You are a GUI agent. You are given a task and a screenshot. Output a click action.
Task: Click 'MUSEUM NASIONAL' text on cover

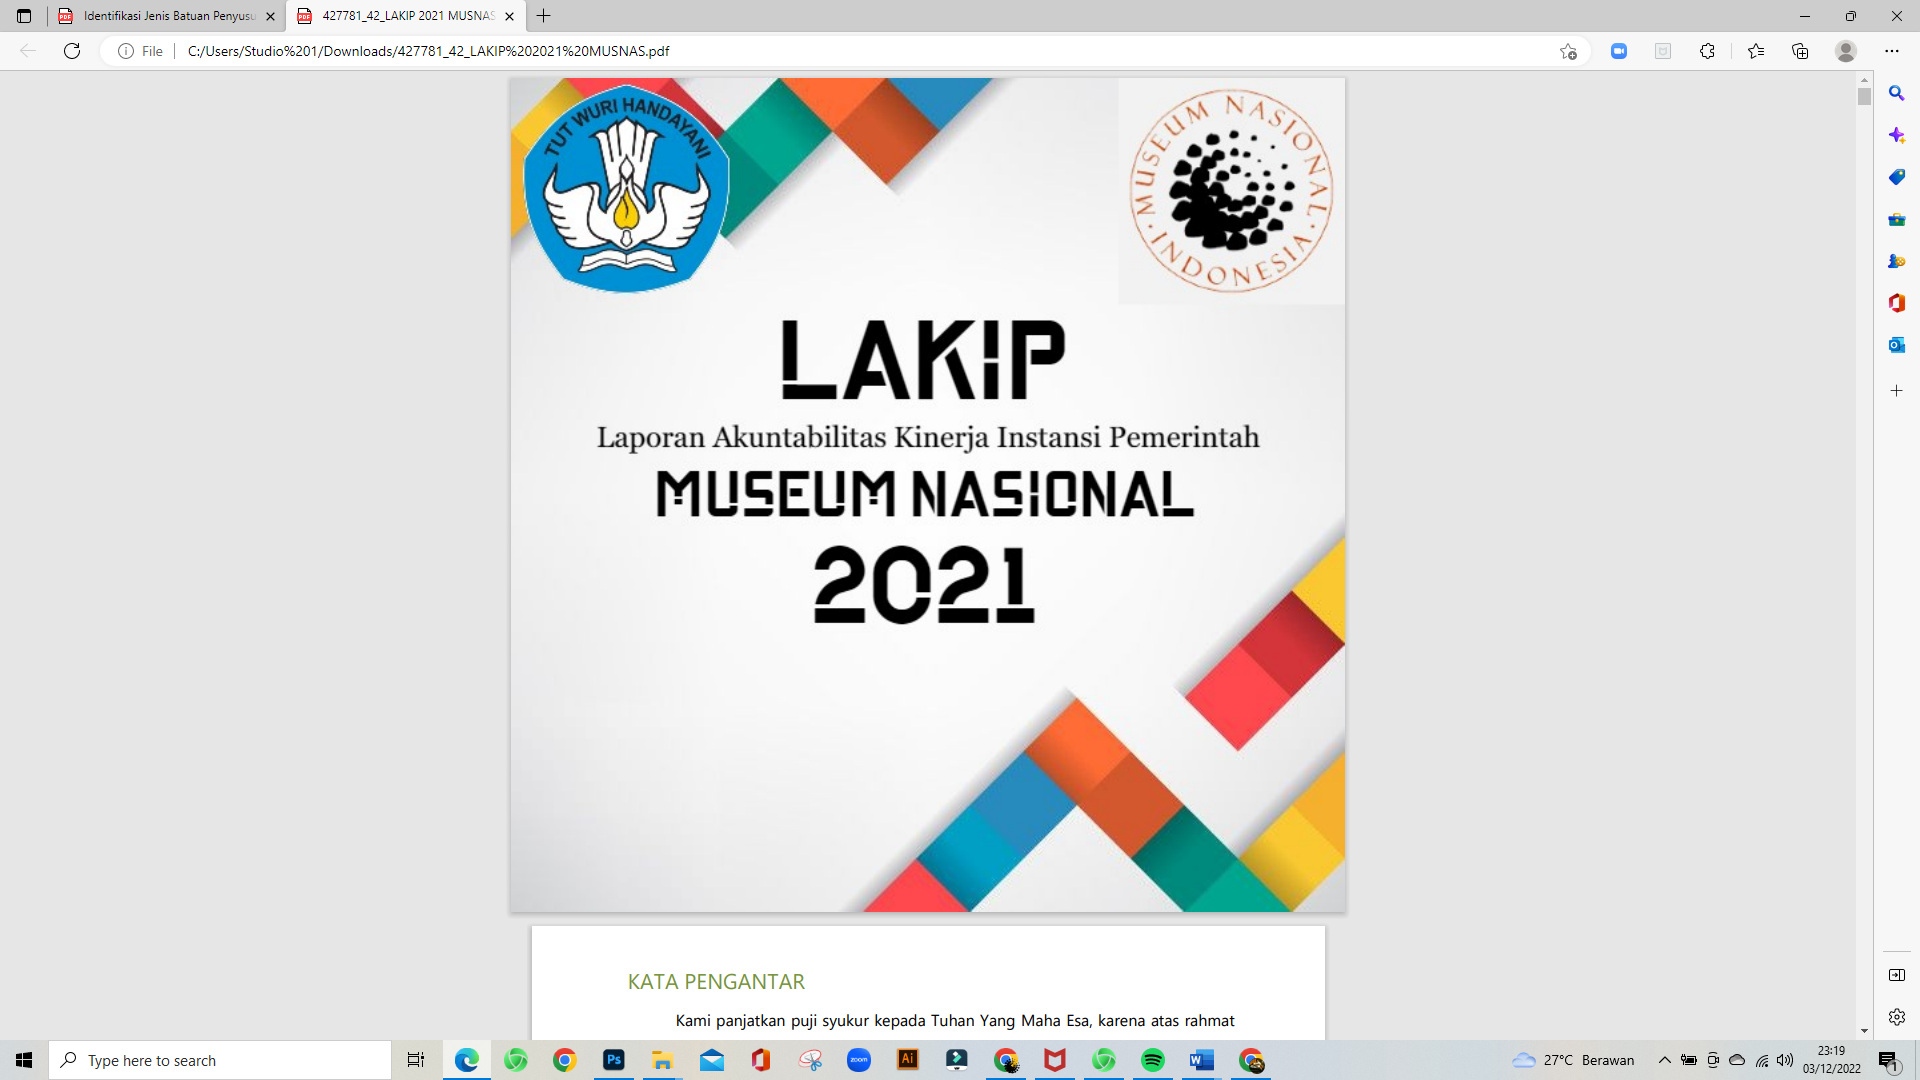point(925,494)
